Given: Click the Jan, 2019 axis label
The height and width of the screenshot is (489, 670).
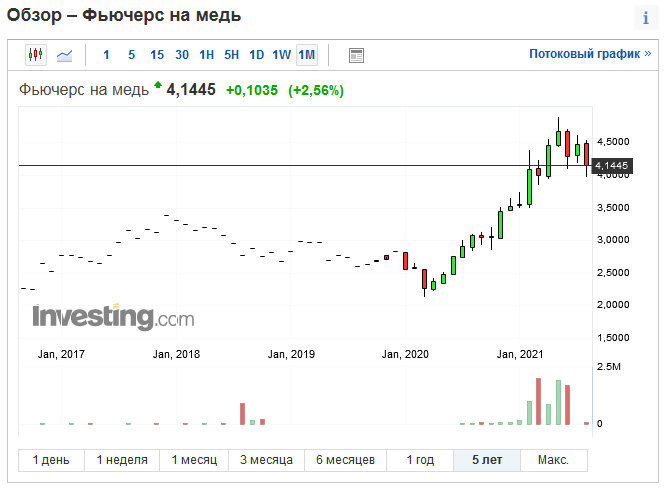Looking at the screenshot, I should [291, 354].
